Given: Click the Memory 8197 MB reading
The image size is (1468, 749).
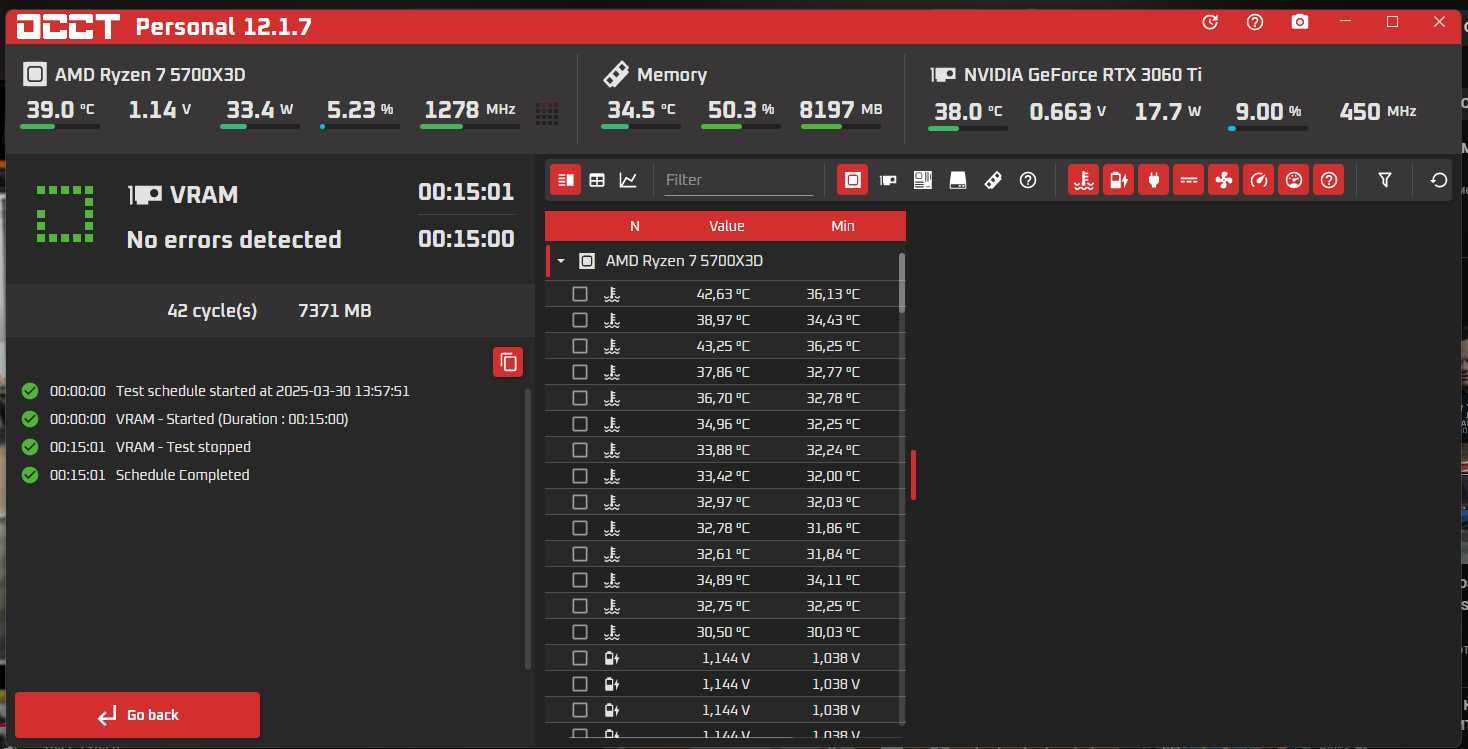Looking at the screenshot, I should pyautogui.click(x=841, y=110).
